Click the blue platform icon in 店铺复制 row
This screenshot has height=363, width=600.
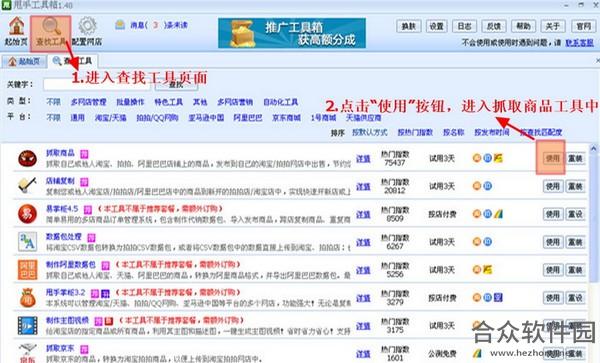click(488, 186)
